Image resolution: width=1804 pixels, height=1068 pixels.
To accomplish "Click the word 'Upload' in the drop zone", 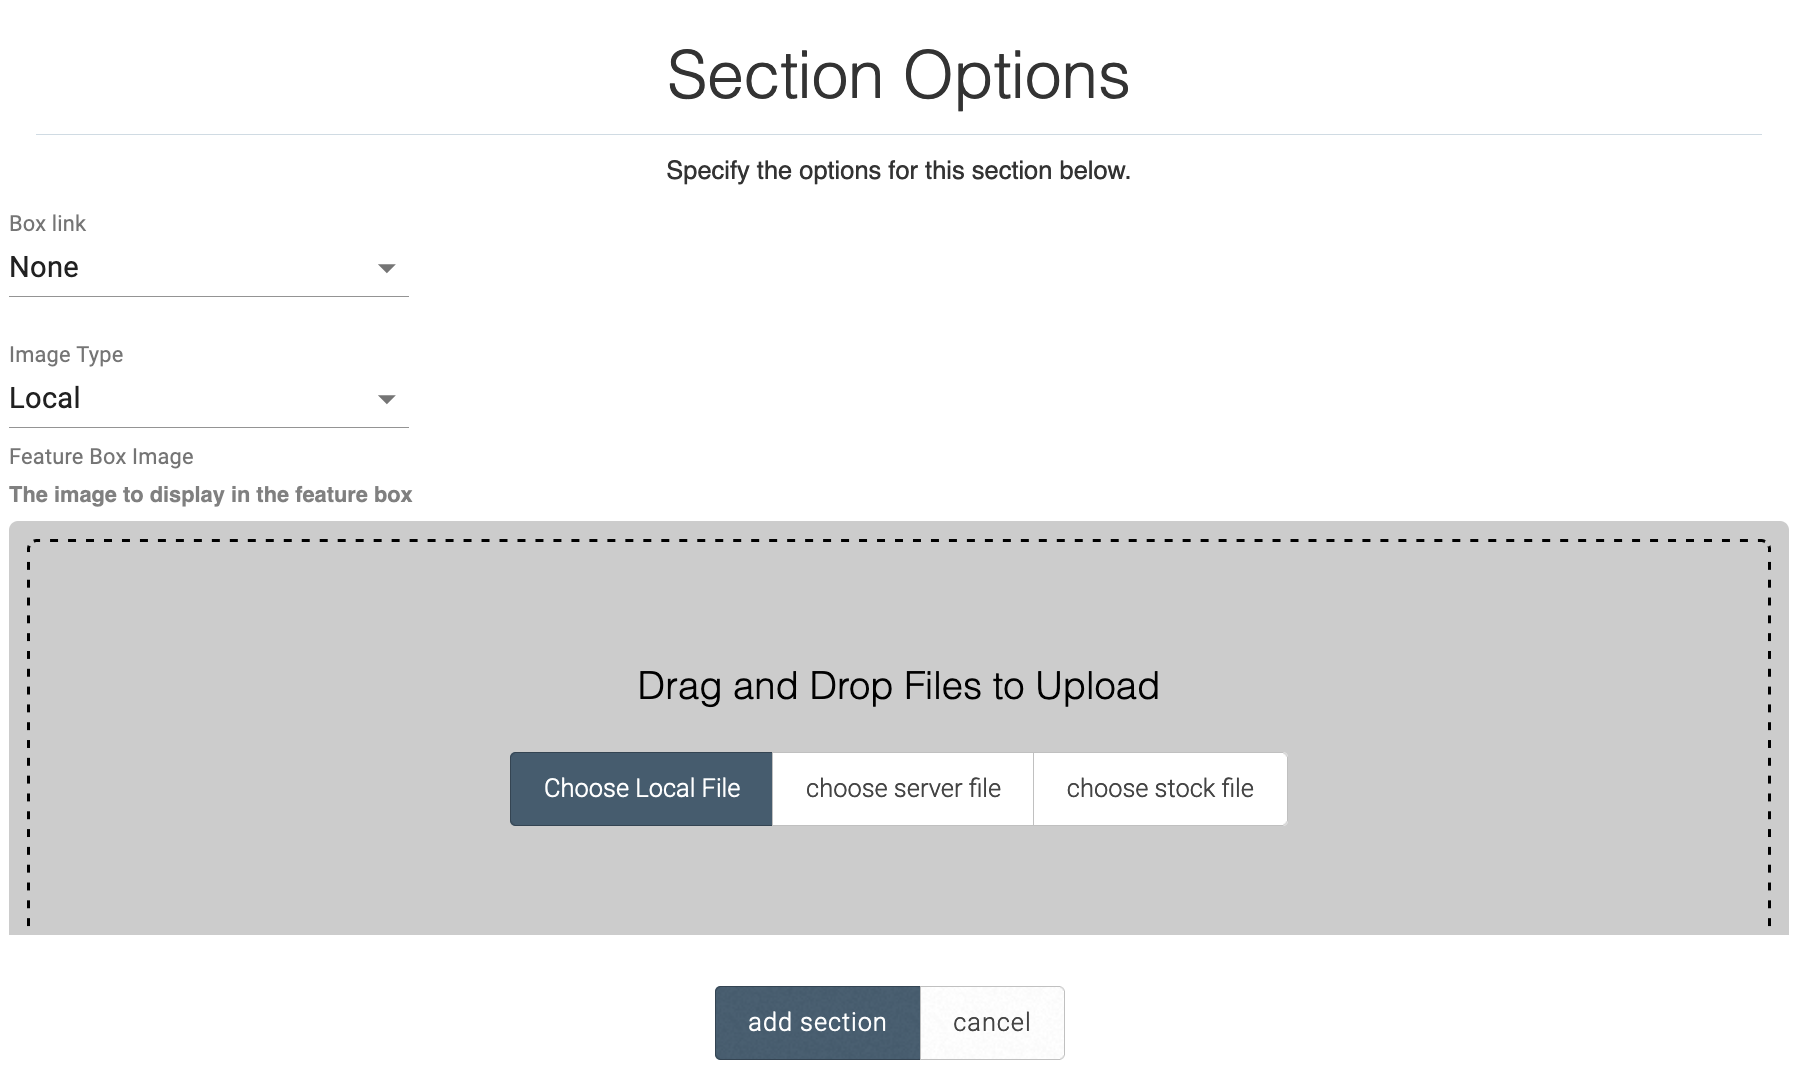I will pos(1097,686).
